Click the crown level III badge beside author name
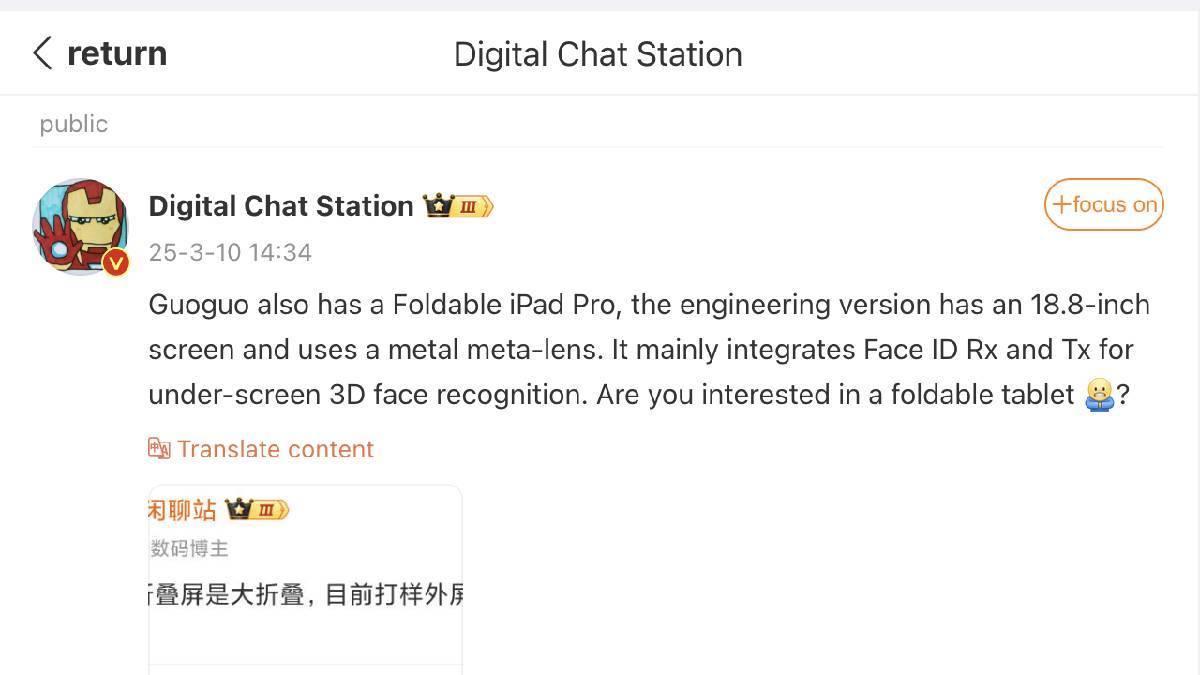 tap(458, 207)
